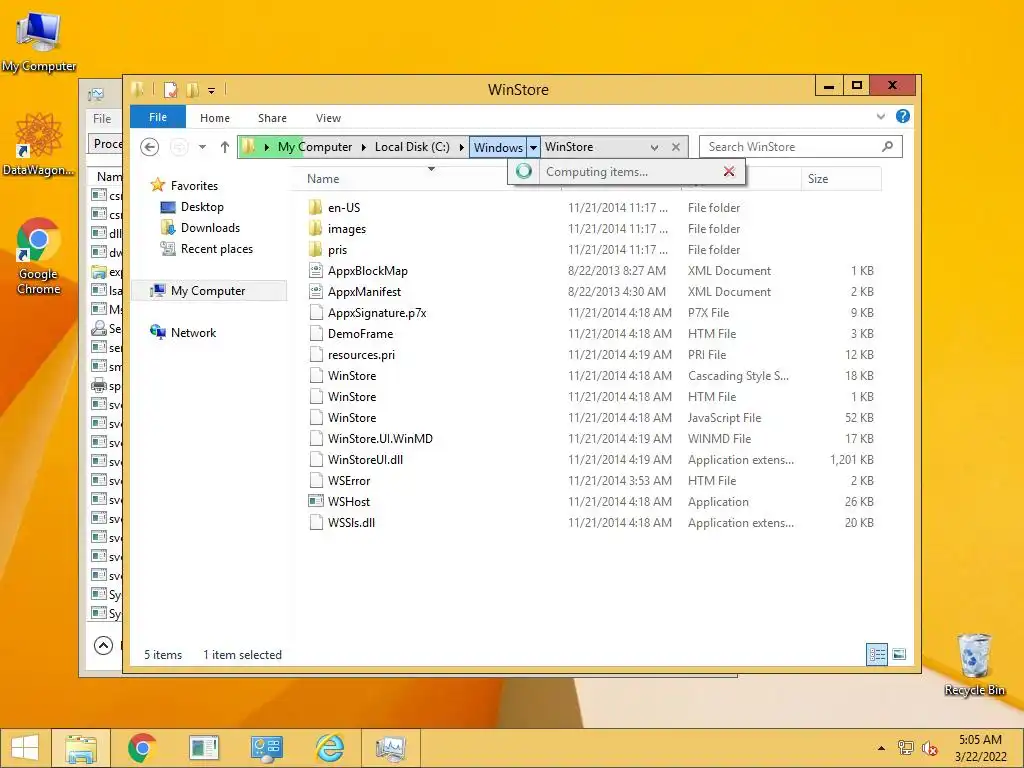Viewport: 1024px width, 768px height.
Task: Switch to the Share ribbon tab
Action: [272, 118]
